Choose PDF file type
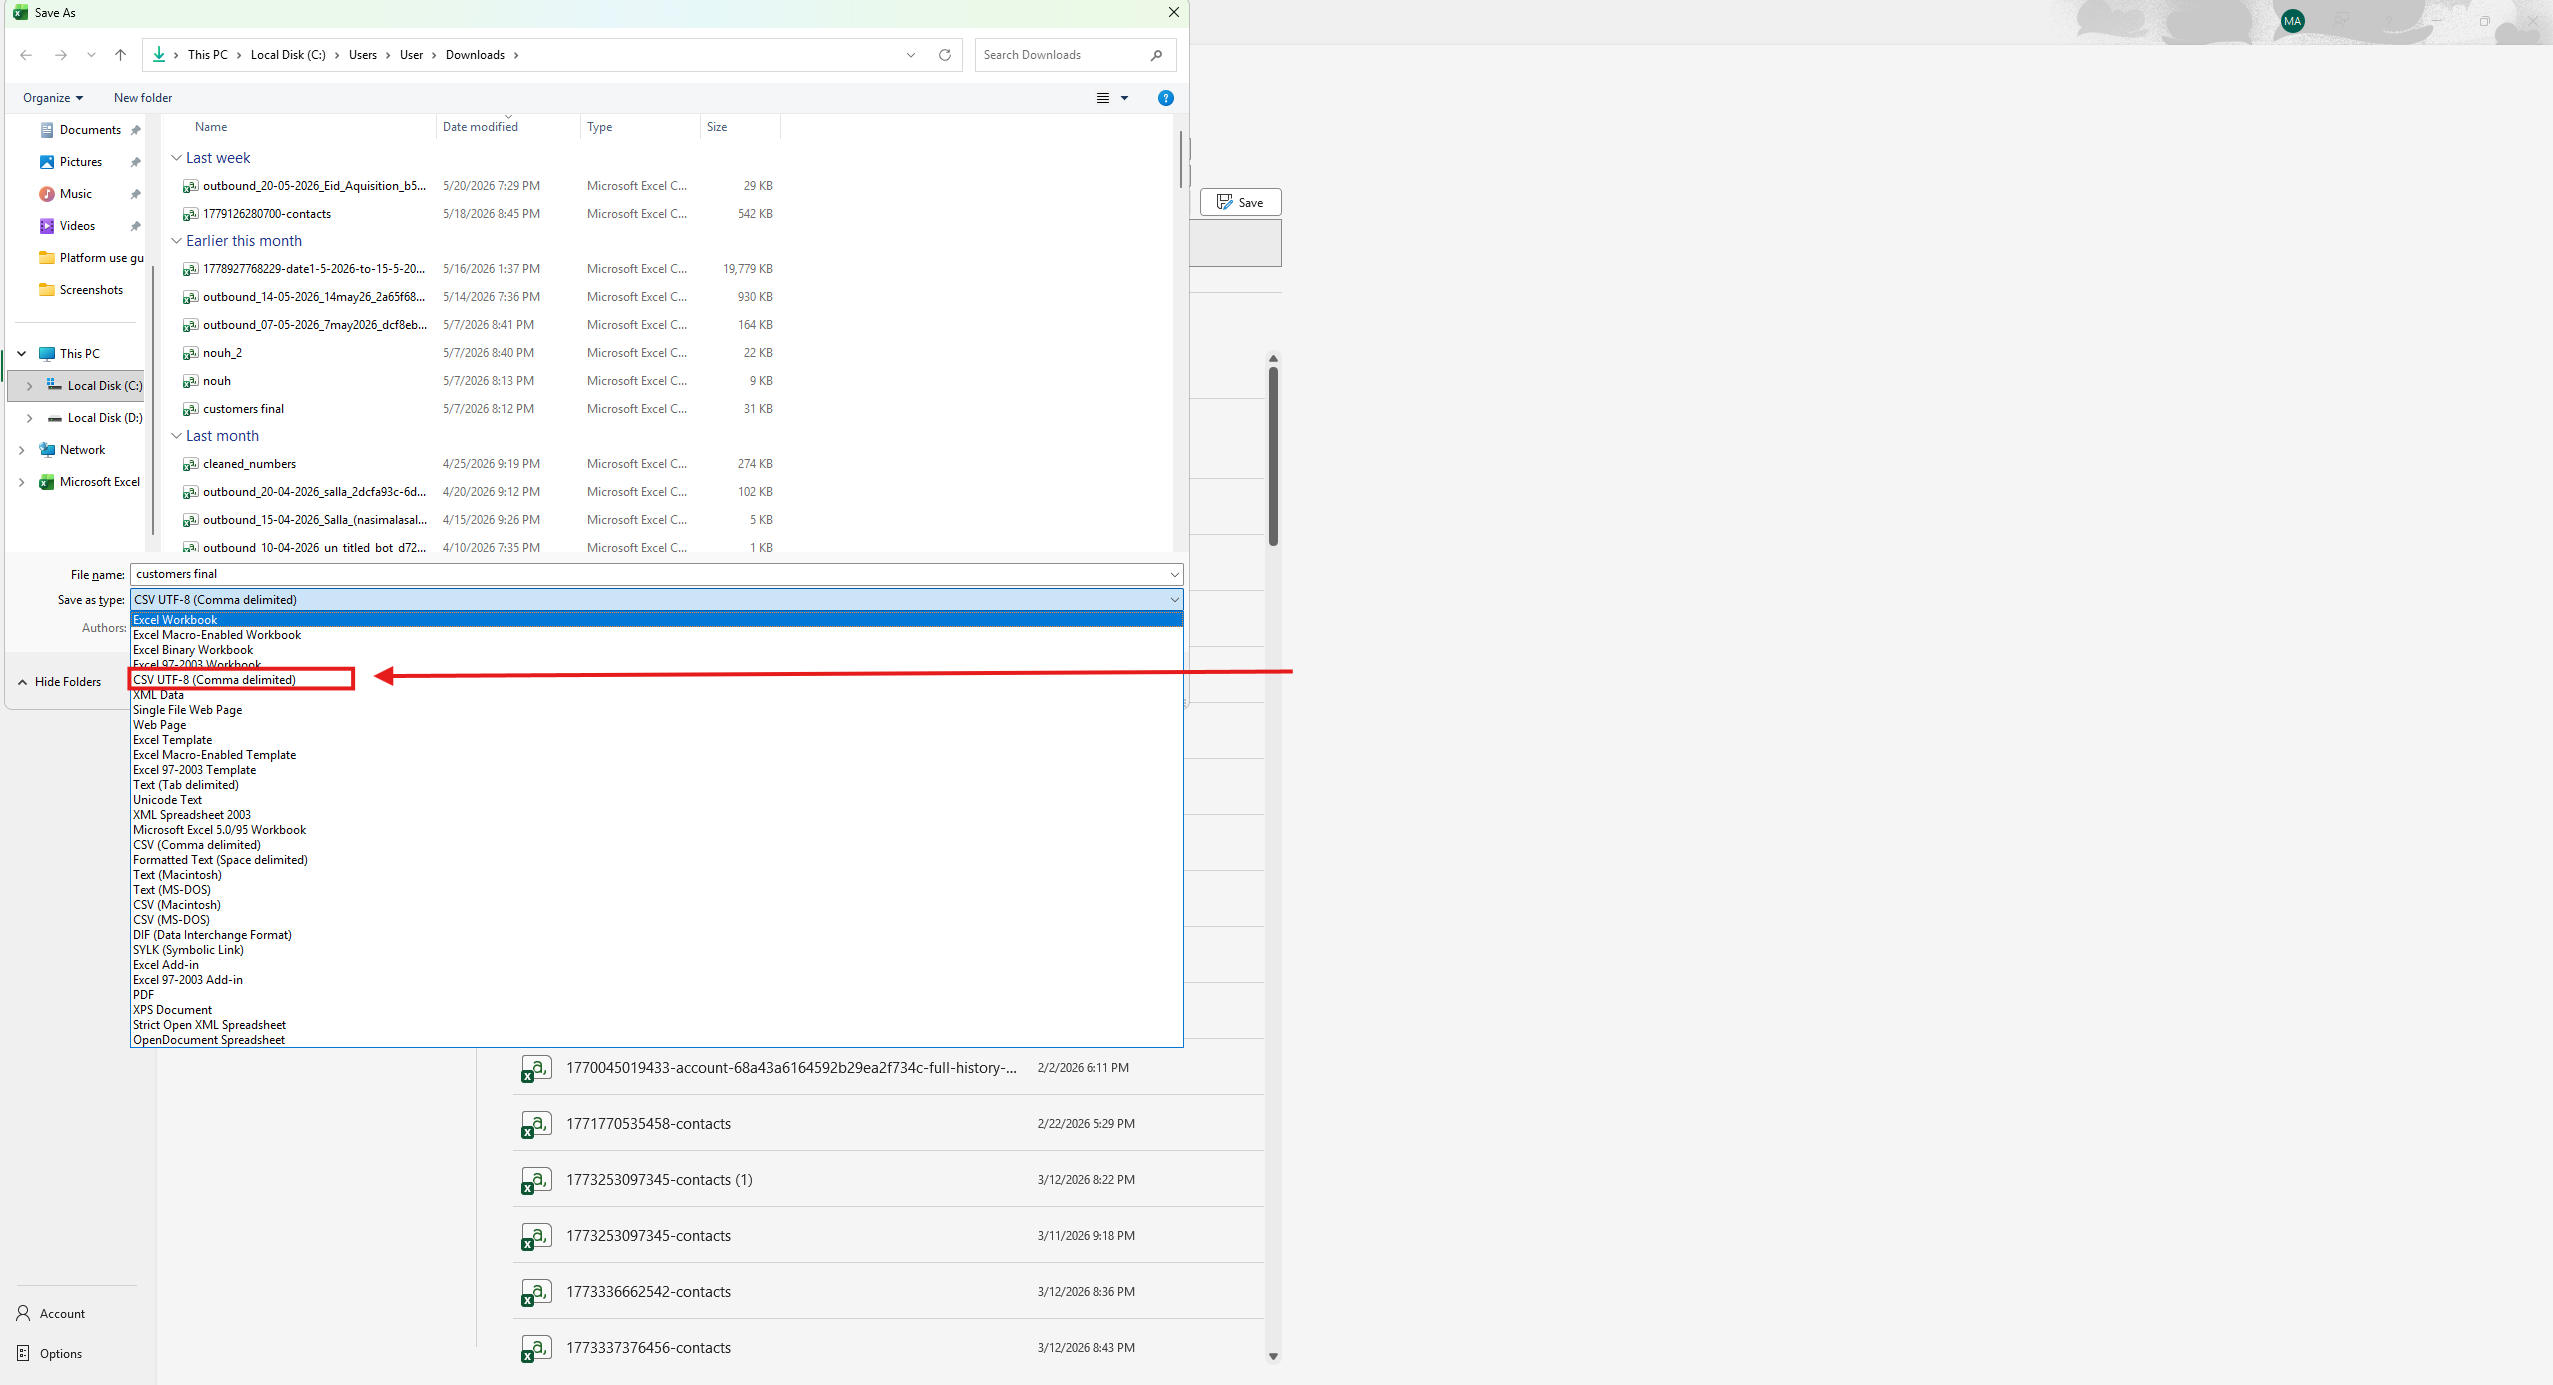 point(656,995)
